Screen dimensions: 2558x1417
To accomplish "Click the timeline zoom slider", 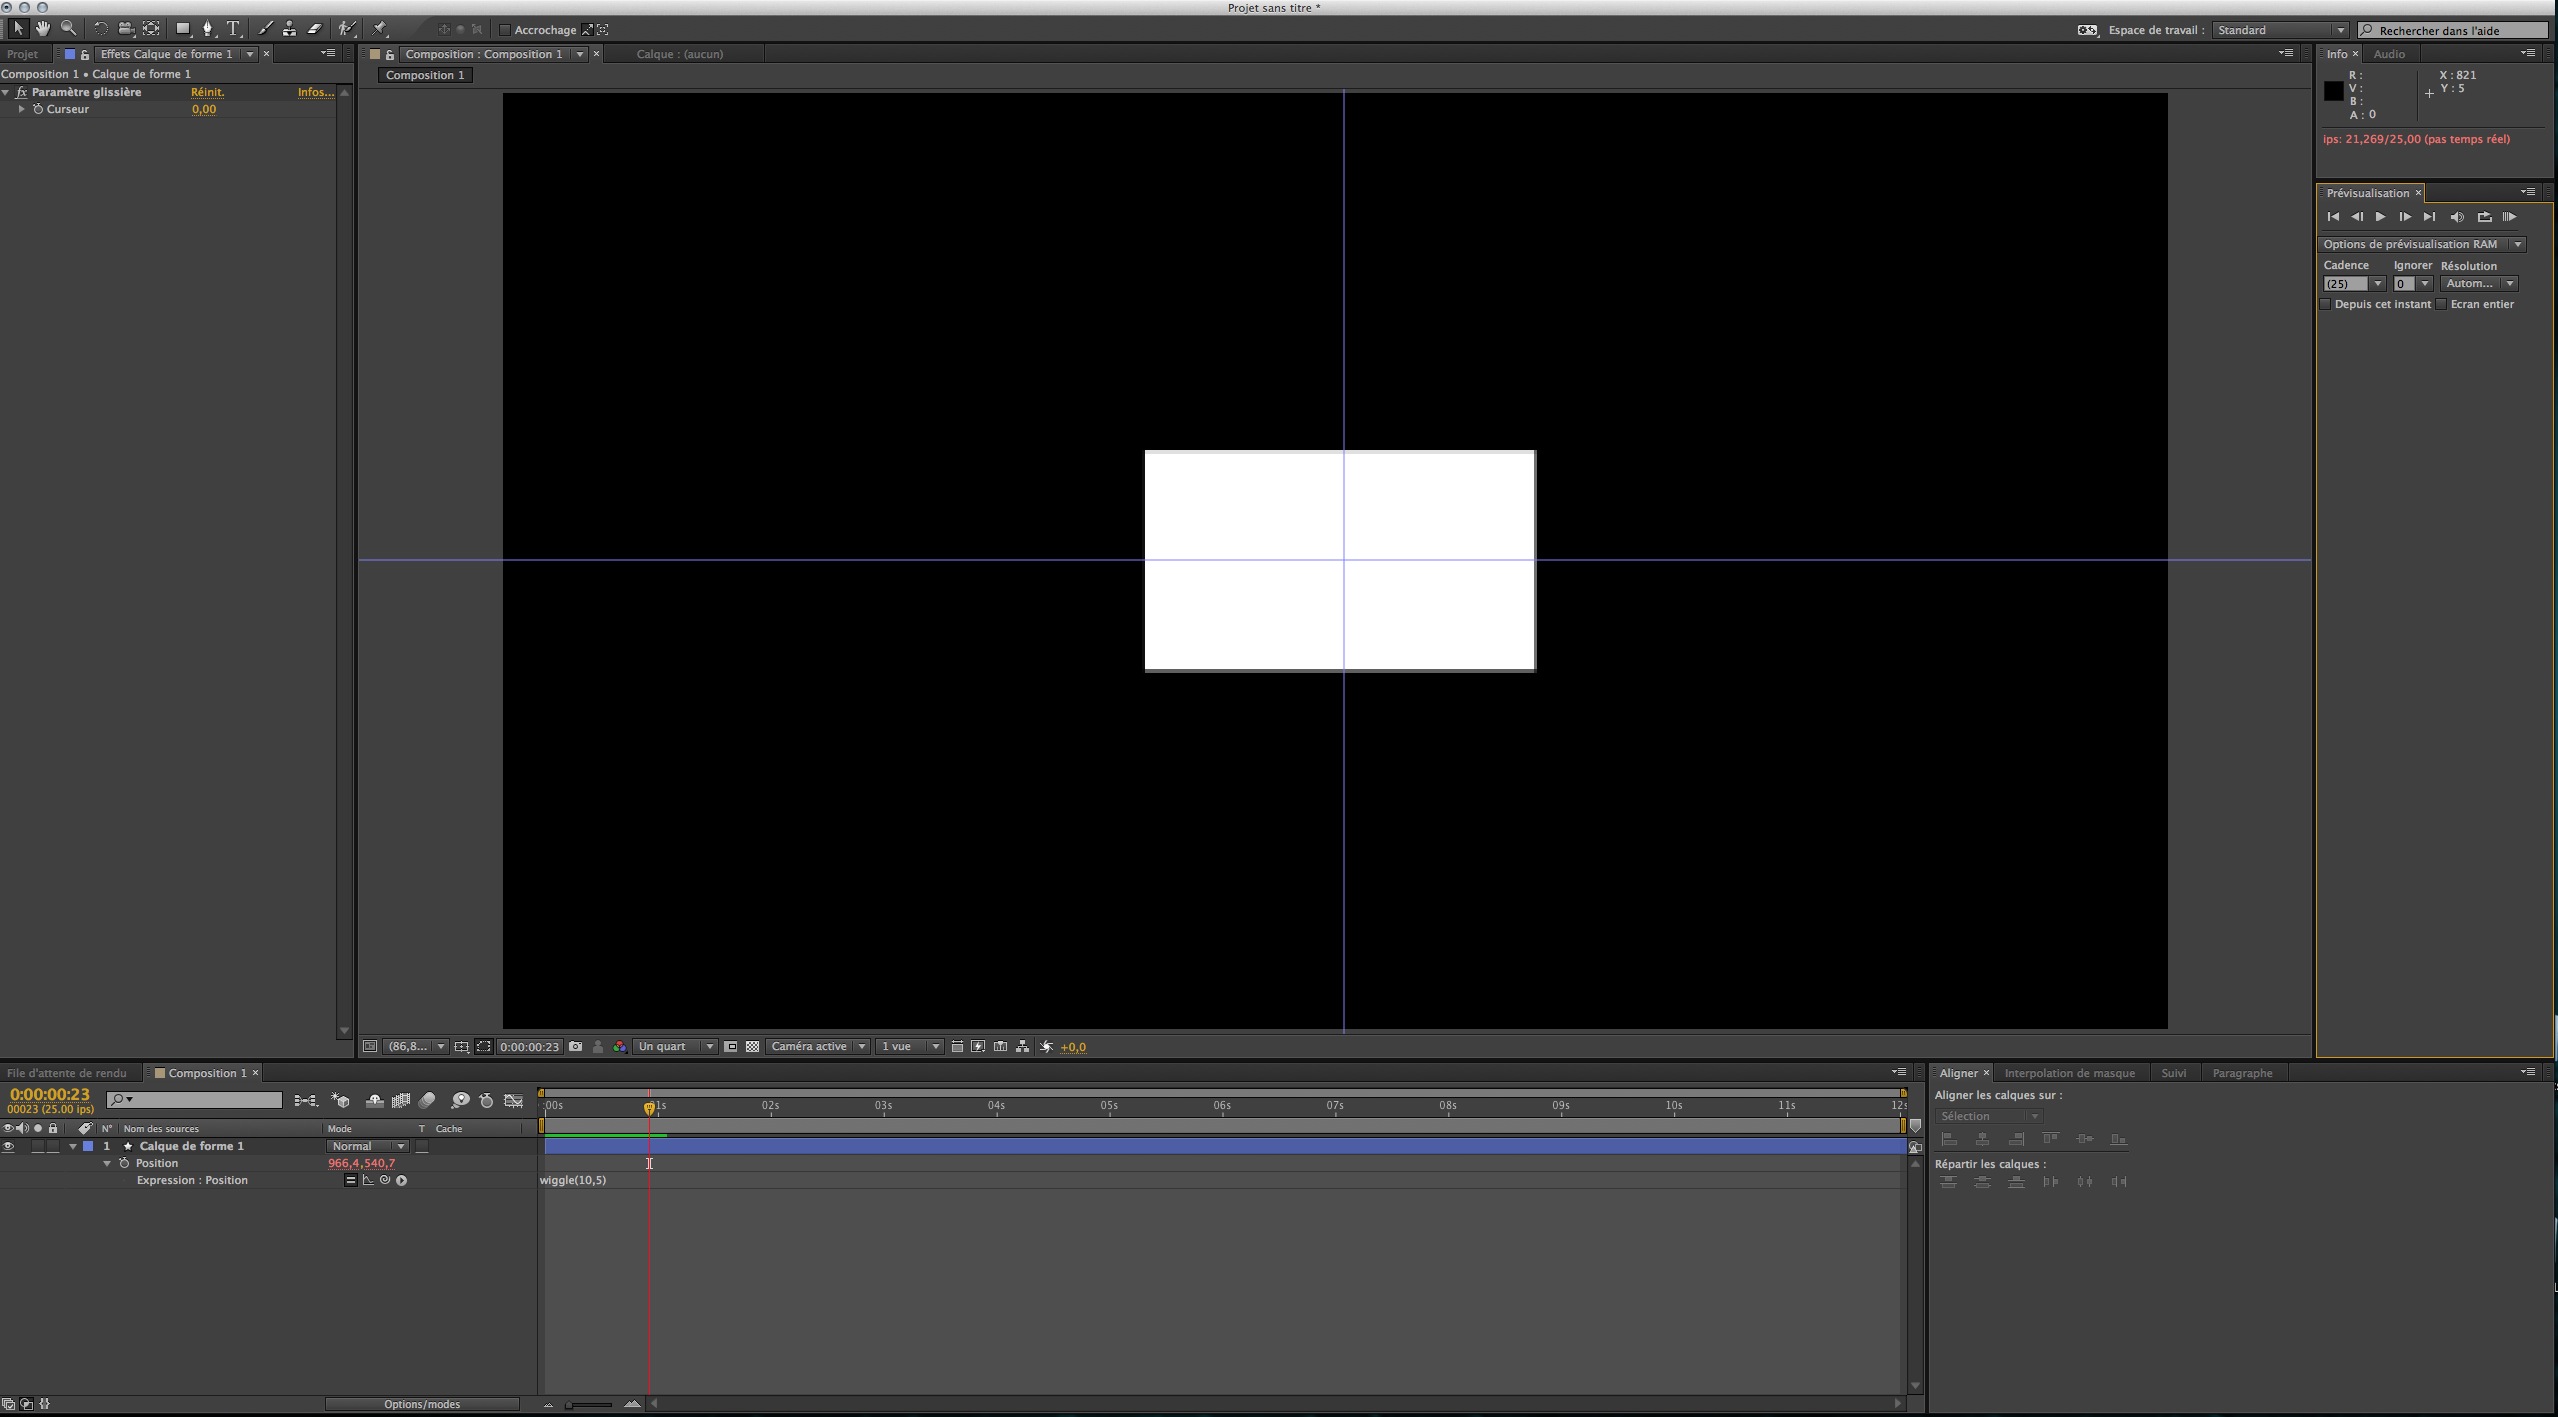I will coord(588,1405).
